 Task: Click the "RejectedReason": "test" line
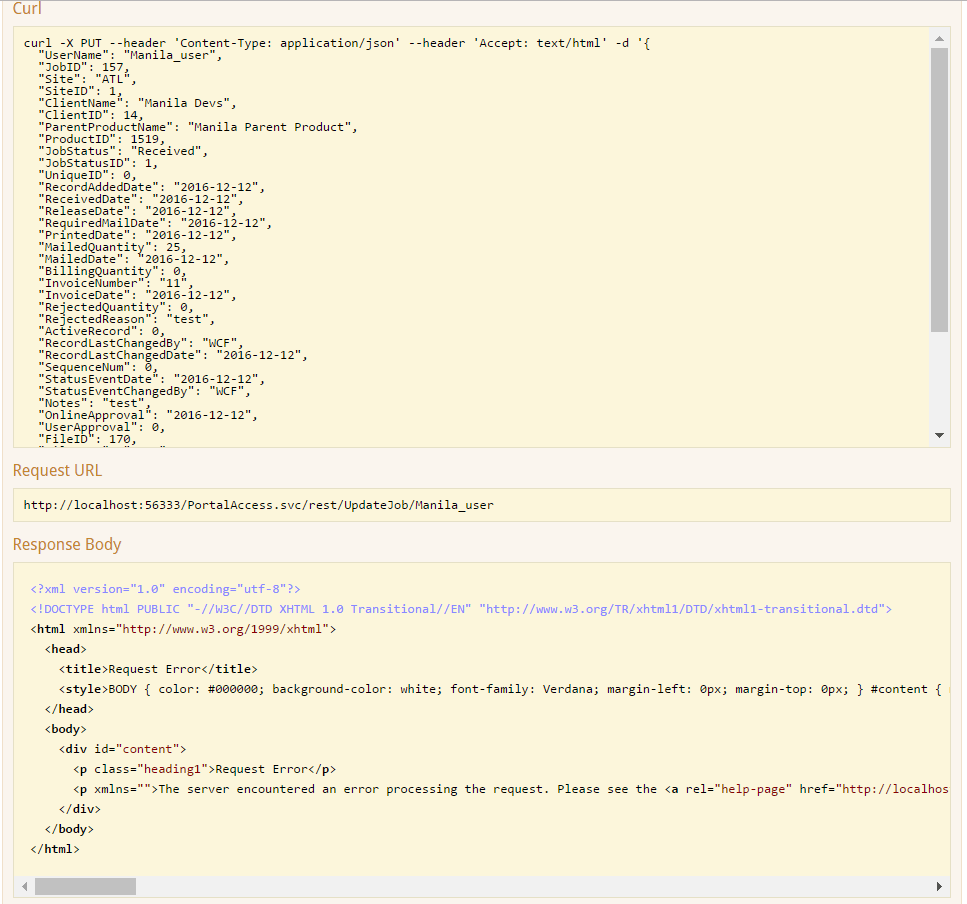(x=126, y=320)
